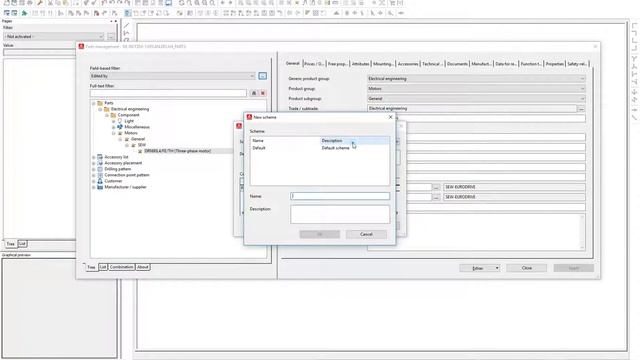Click the Connection point pattern icon
The height and width of the screenshot is (360, 640).
[100, 175]
